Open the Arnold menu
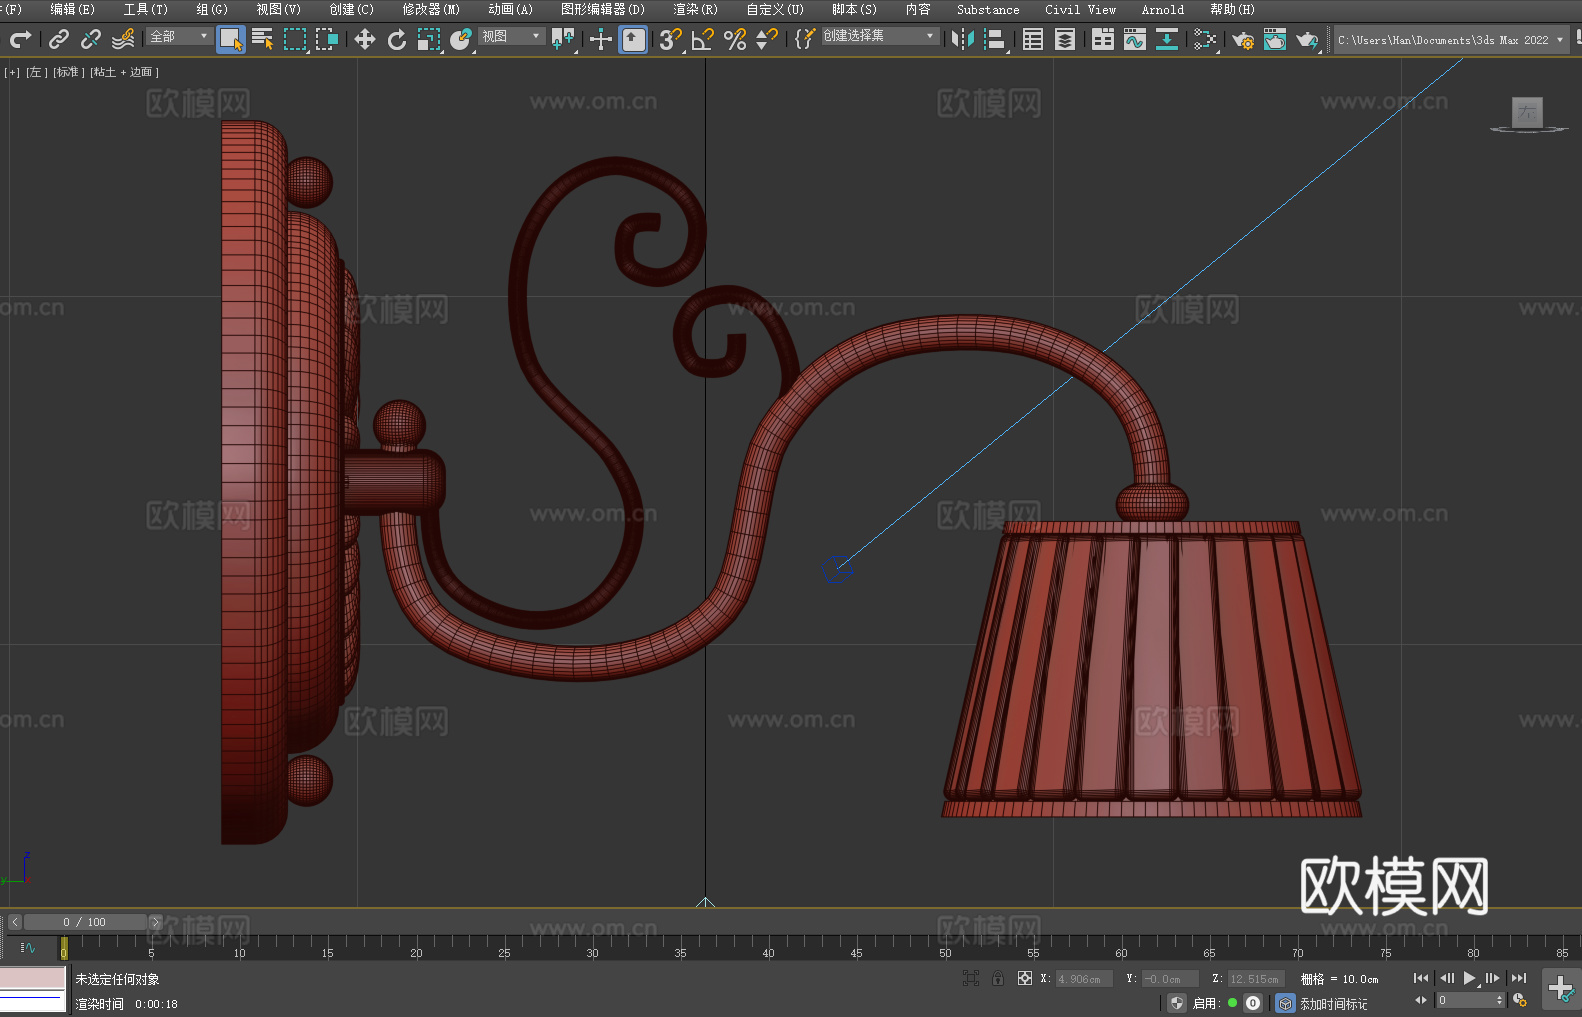The height and width of the screenshot is (1017, 1582). 1162,9
